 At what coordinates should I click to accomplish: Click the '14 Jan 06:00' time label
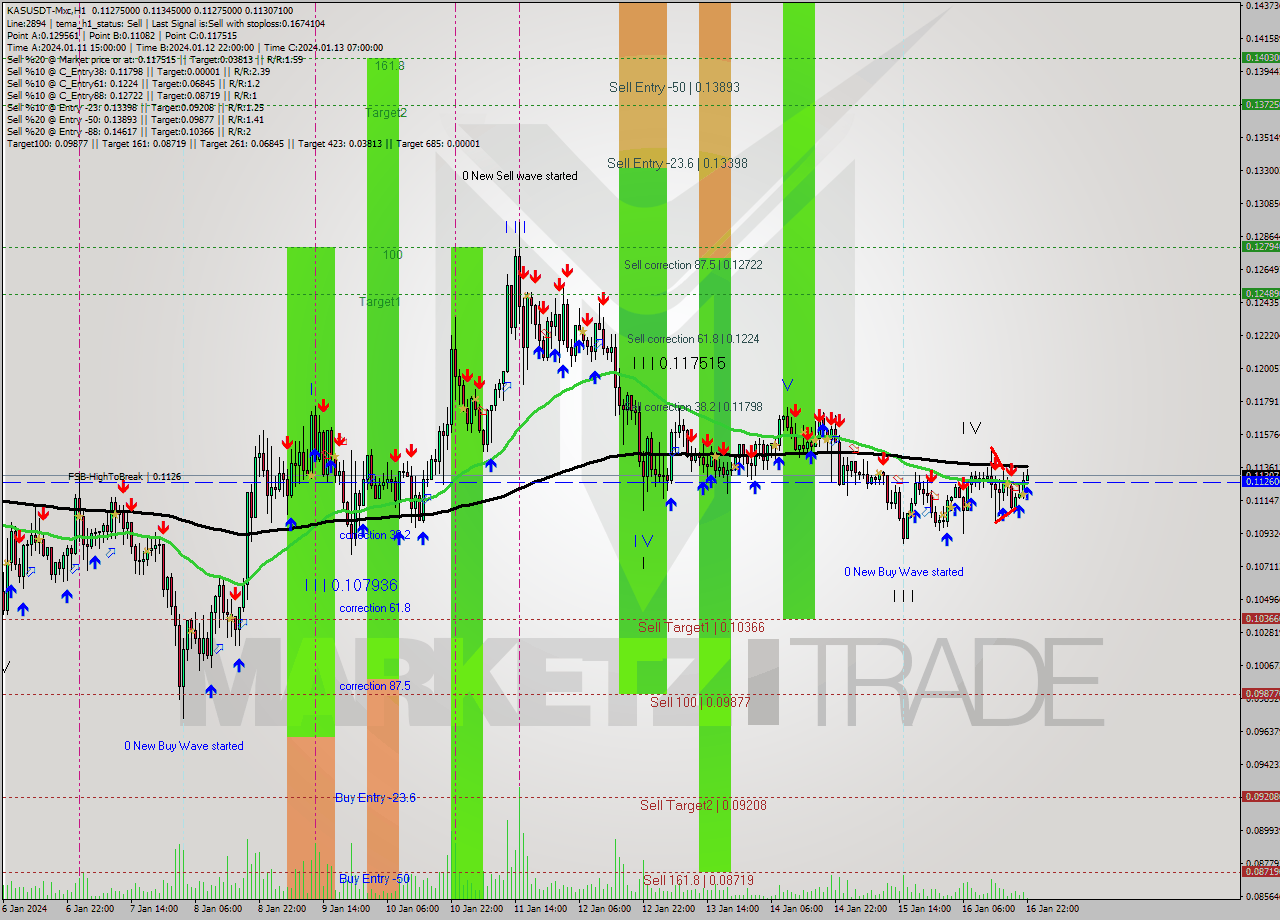(796, 909)
